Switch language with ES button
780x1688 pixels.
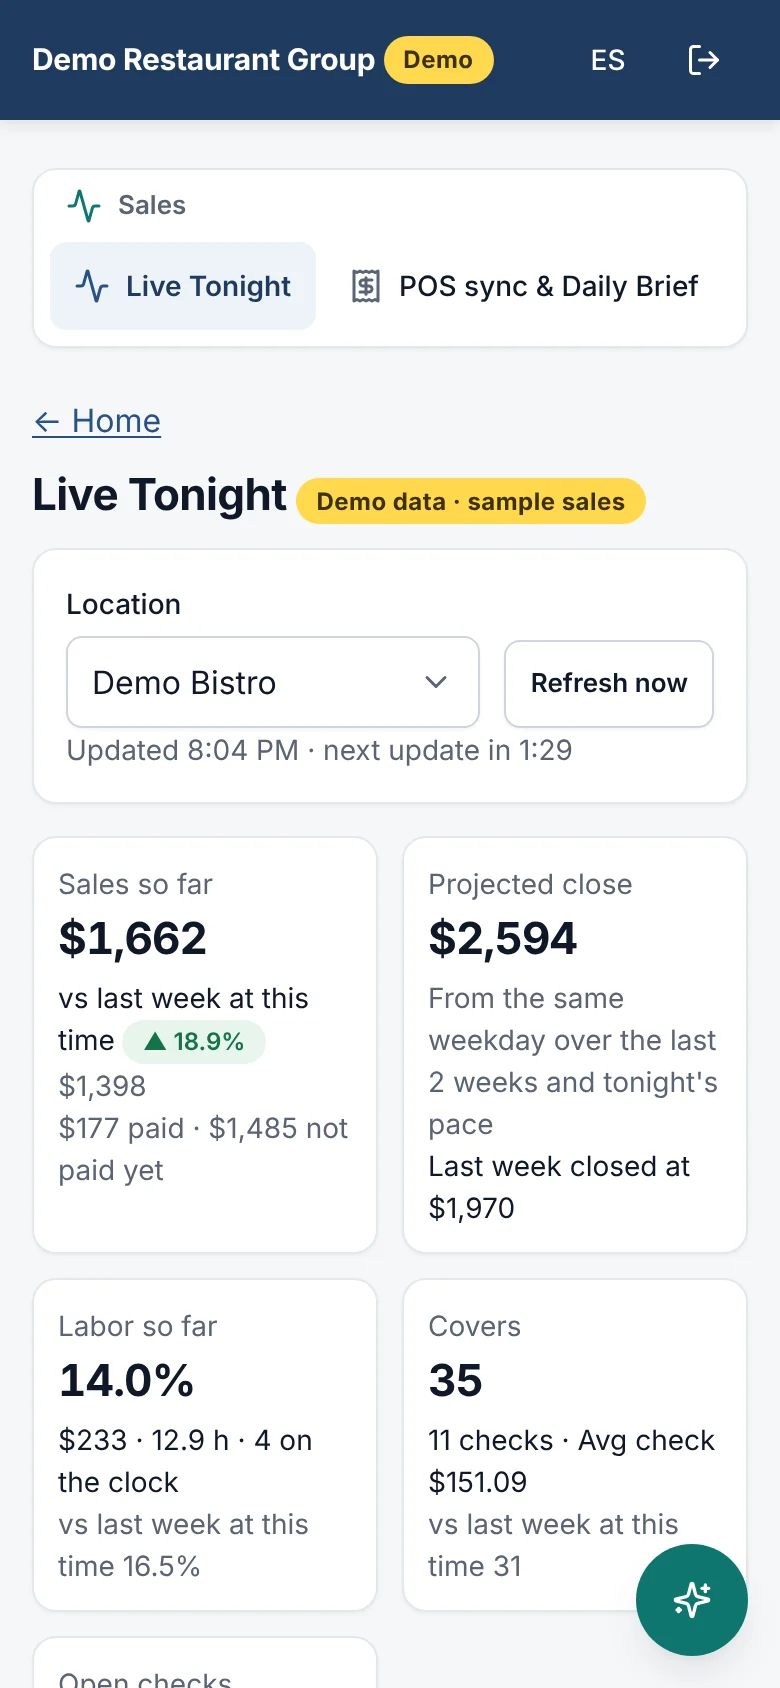pyautogui.click(x=608, y=60)
